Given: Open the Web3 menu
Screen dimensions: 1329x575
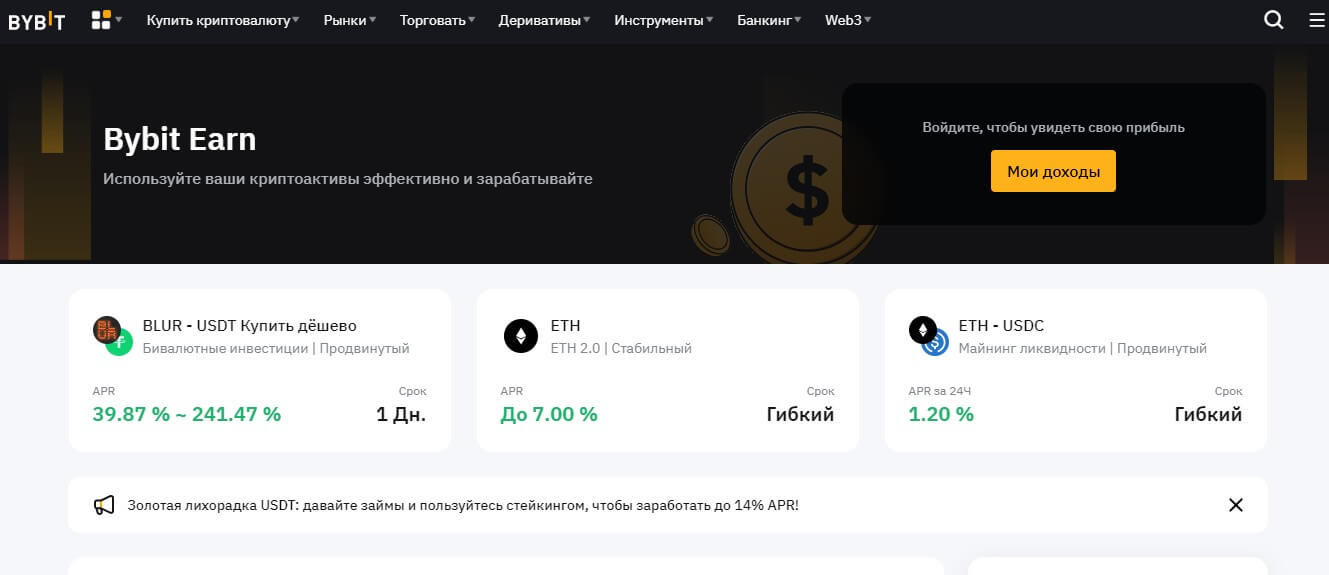Looking at the screenshot, I should 847,20.
